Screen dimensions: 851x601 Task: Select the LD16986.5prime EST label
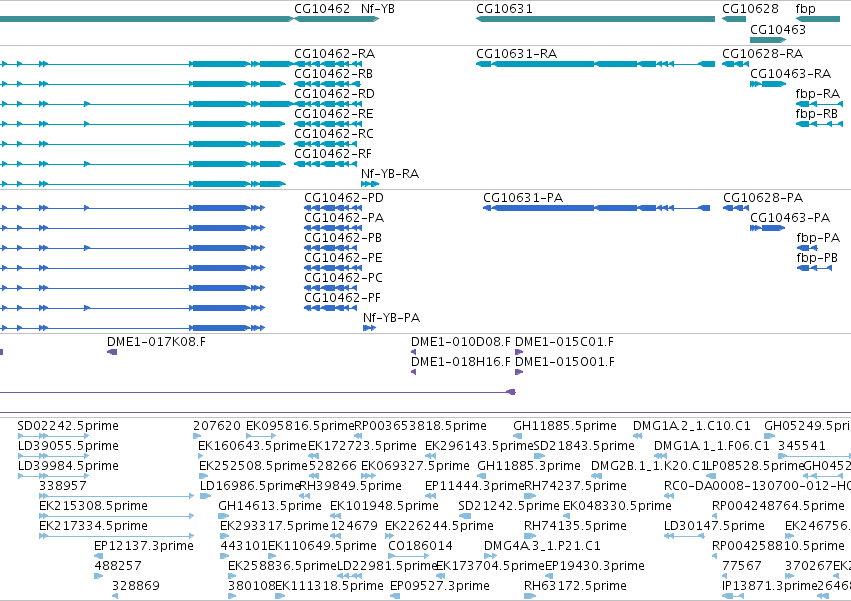[x=250, y=486]
